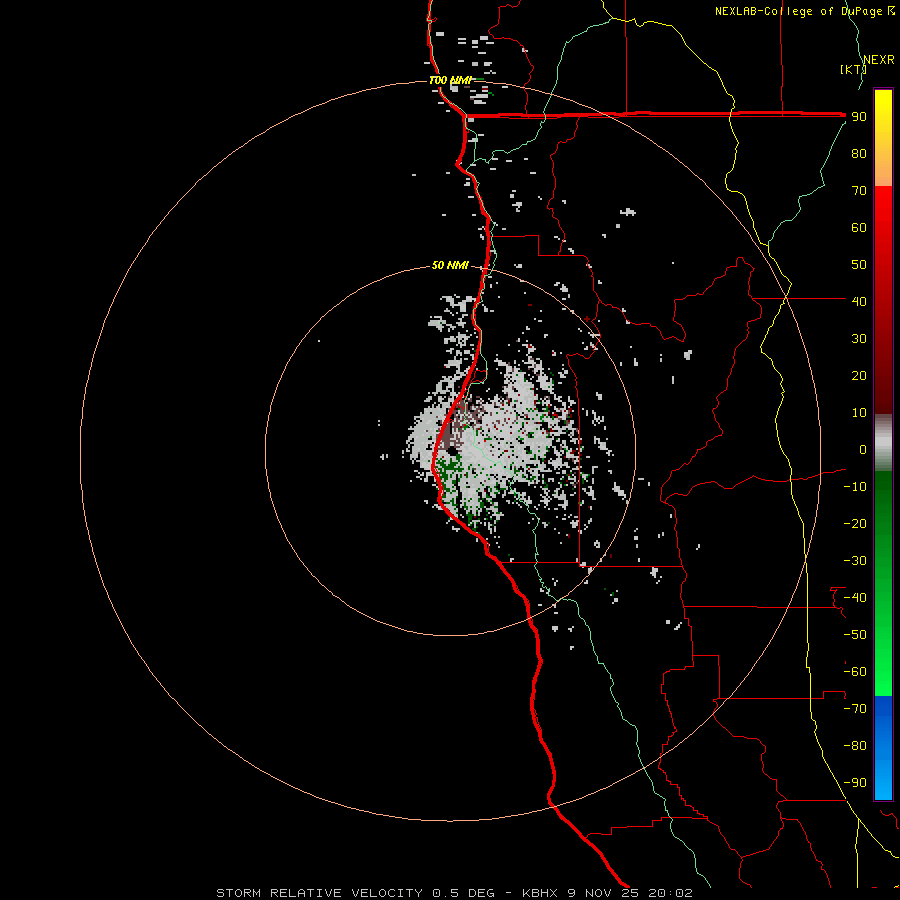This screenshot has width=900, height=900.
Task: Select the -20 value on velocity scale
Action: click(855, 523)
